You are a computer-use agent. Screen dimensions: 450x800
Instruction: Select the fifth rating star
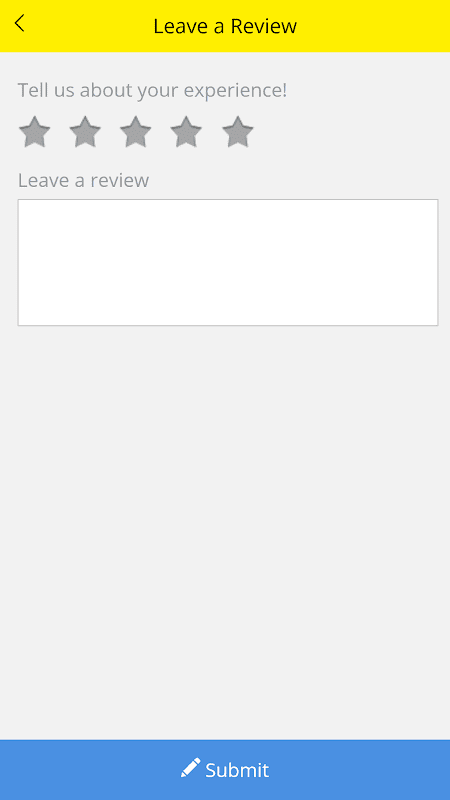tap(238, 132)
